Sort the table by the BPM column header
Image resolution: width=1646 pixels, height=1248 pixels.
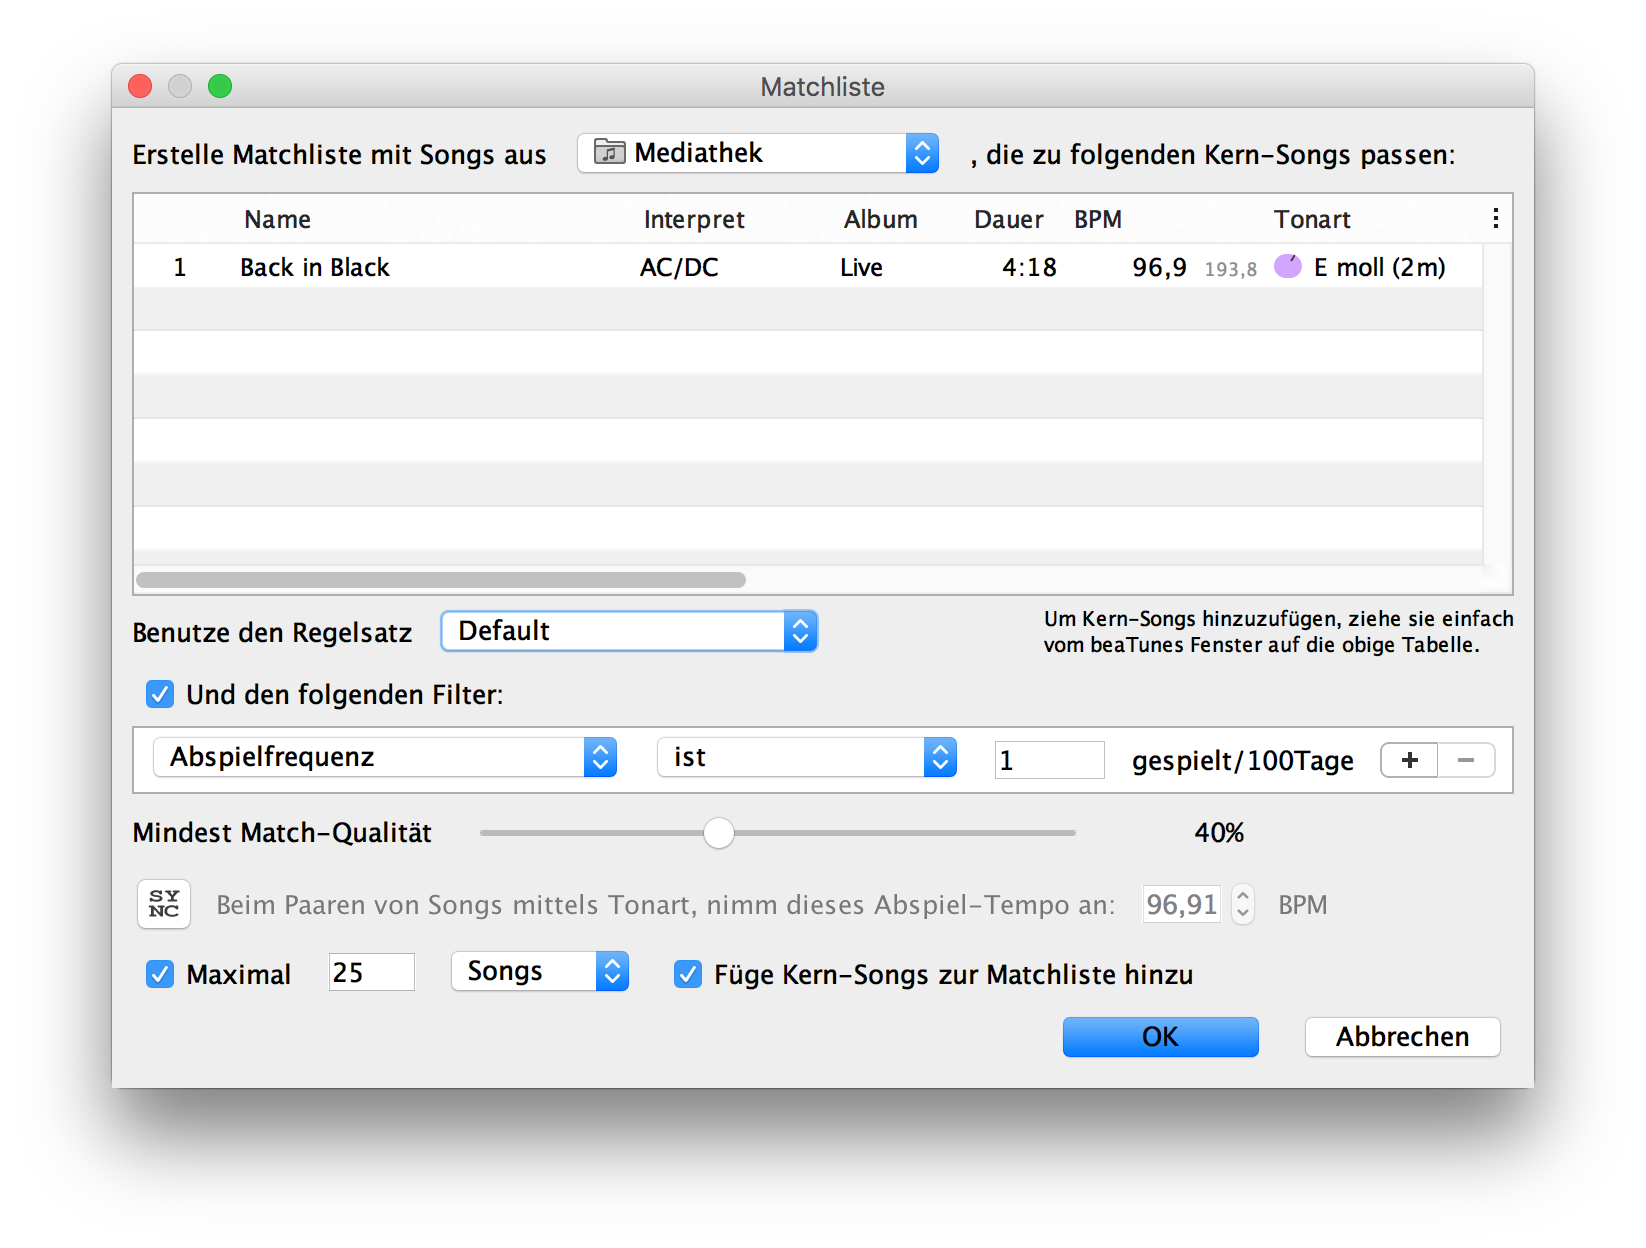click(x=1097, y=219)
